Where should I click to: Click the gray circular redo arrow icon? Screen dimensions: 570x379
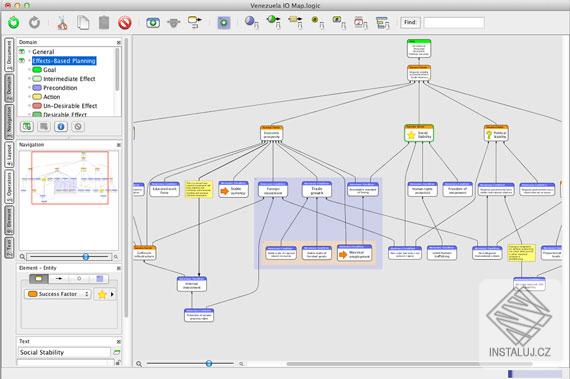(35, 23)
